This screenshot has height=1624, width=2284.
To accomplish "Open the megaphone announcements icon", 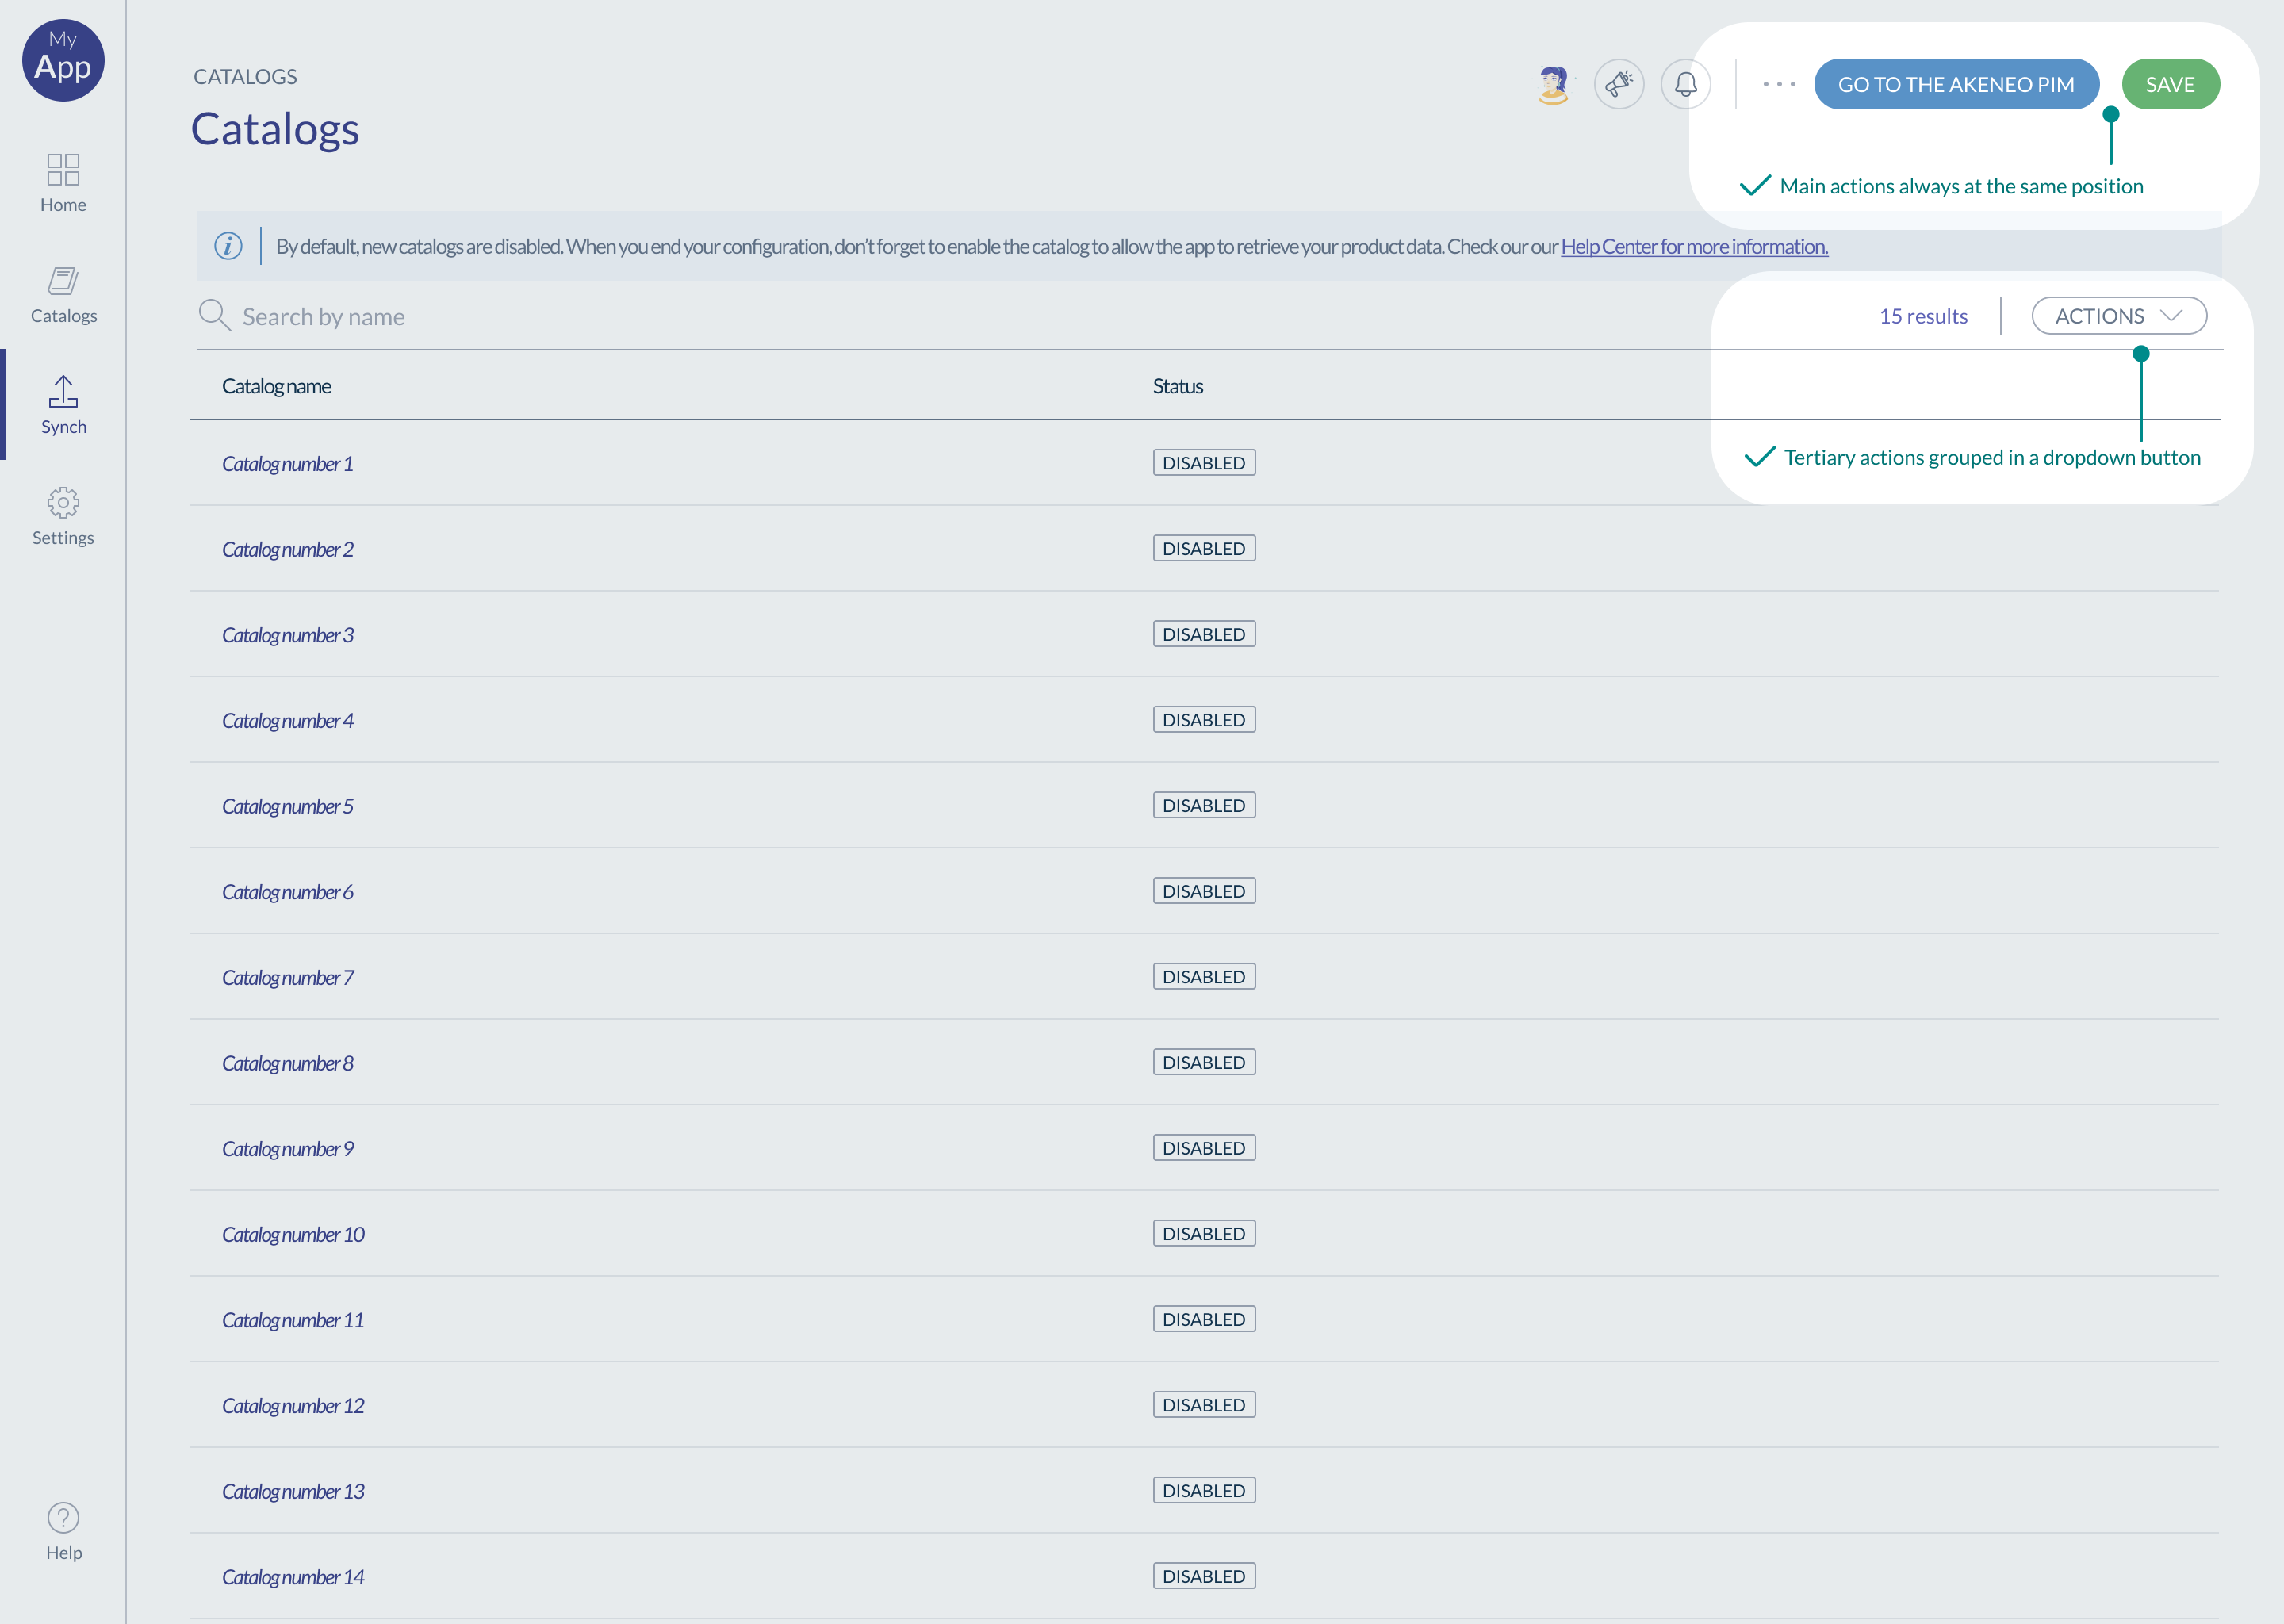I will click(1619, 85).
